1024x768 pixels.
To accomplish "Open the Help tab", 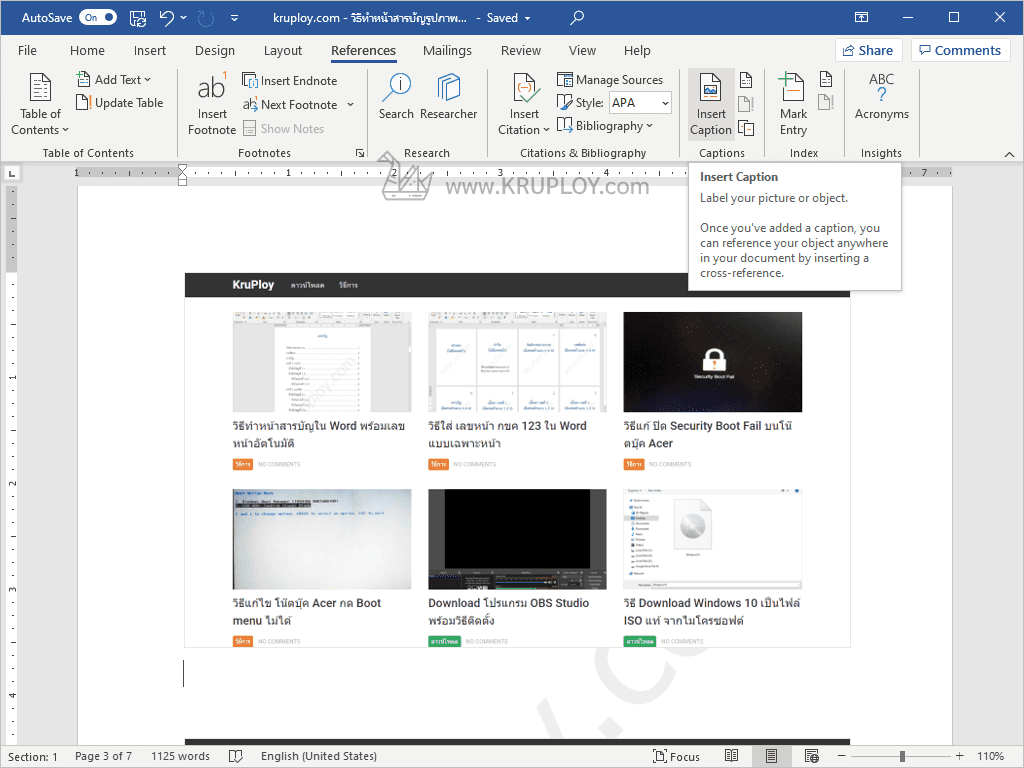I will pos(637,50).
